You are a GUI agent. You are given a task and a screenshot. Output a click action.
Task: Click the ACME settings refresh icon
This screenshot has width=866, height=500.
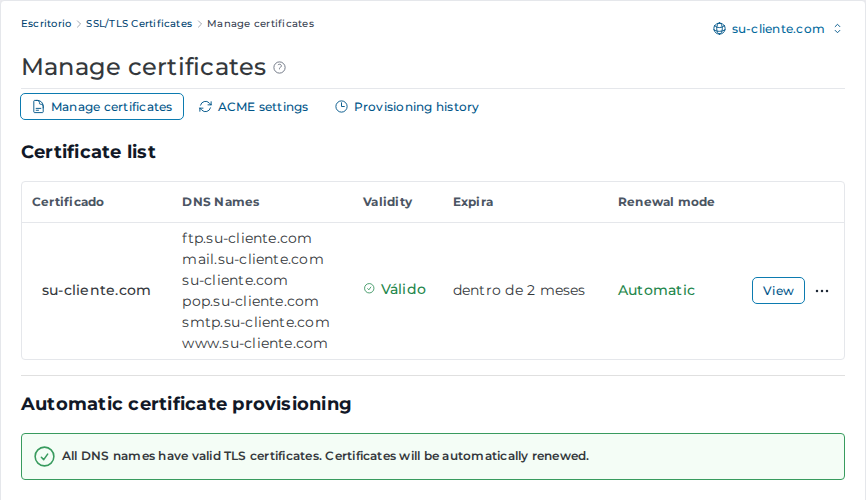tap(205, 107)
